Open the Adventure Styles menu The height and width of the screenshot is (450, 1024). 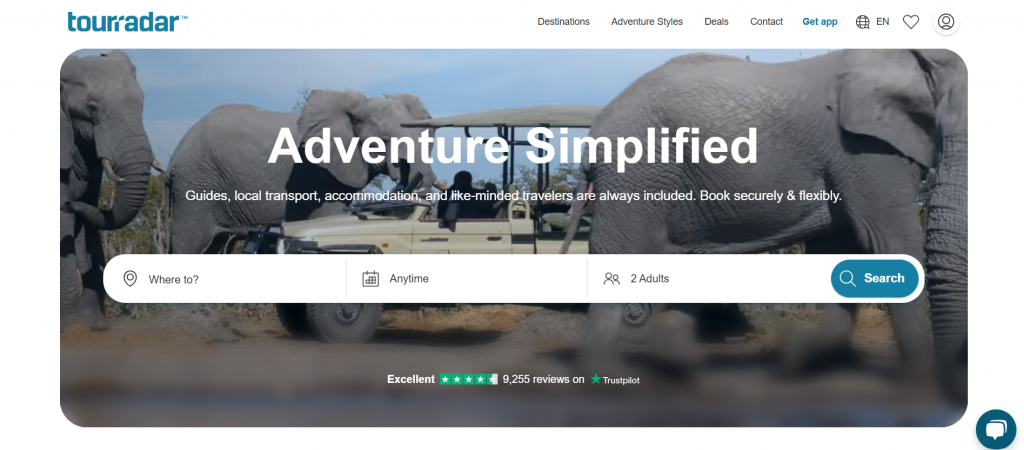click(647, 22)
